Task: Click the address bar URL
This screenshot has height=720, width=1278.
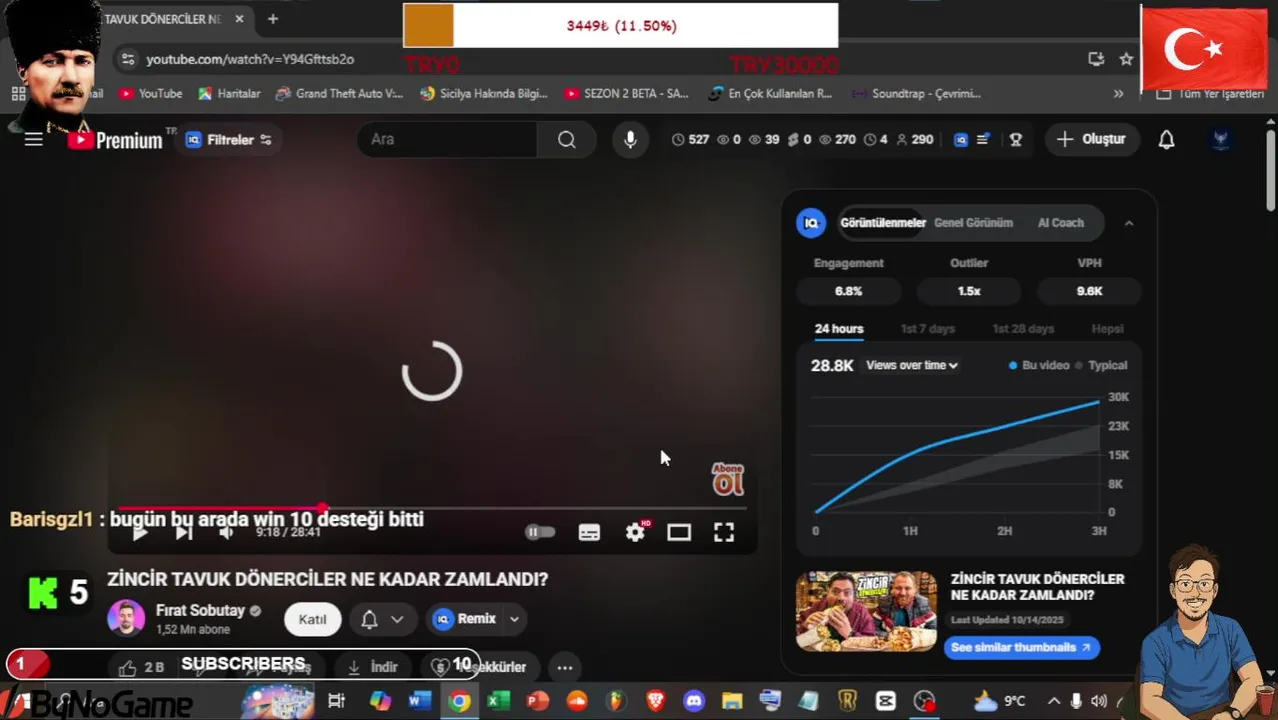Action: [x=250, y=59]
